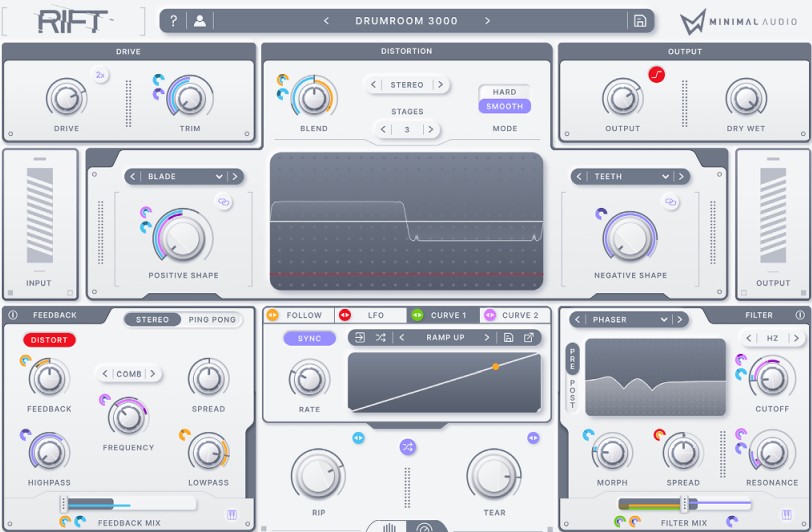Switch feedback to Ping Pong mode
Viewport: 812px width, 532px height.
coord(212,320)
